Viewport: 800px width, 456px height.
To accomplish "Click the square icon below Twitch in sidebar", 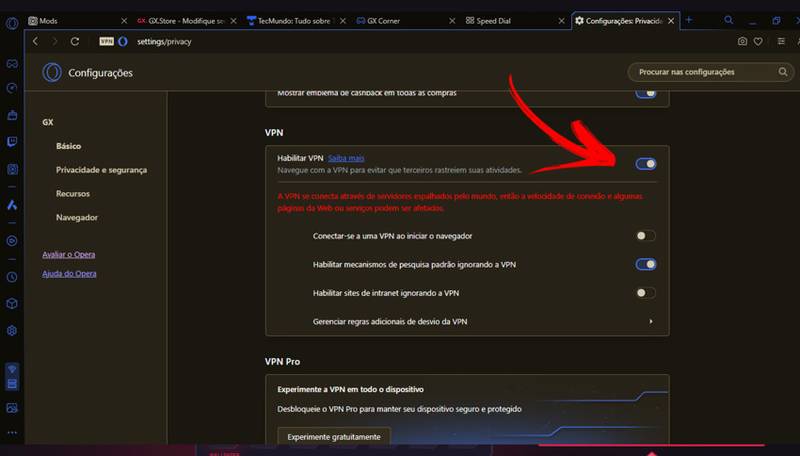I will click(x=12, y=169).
